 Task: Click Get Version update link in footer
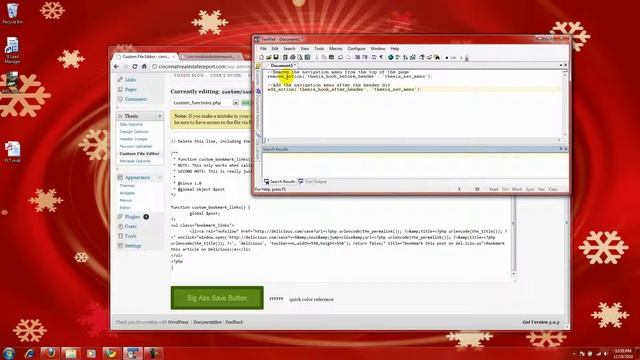tap(541, 322)
